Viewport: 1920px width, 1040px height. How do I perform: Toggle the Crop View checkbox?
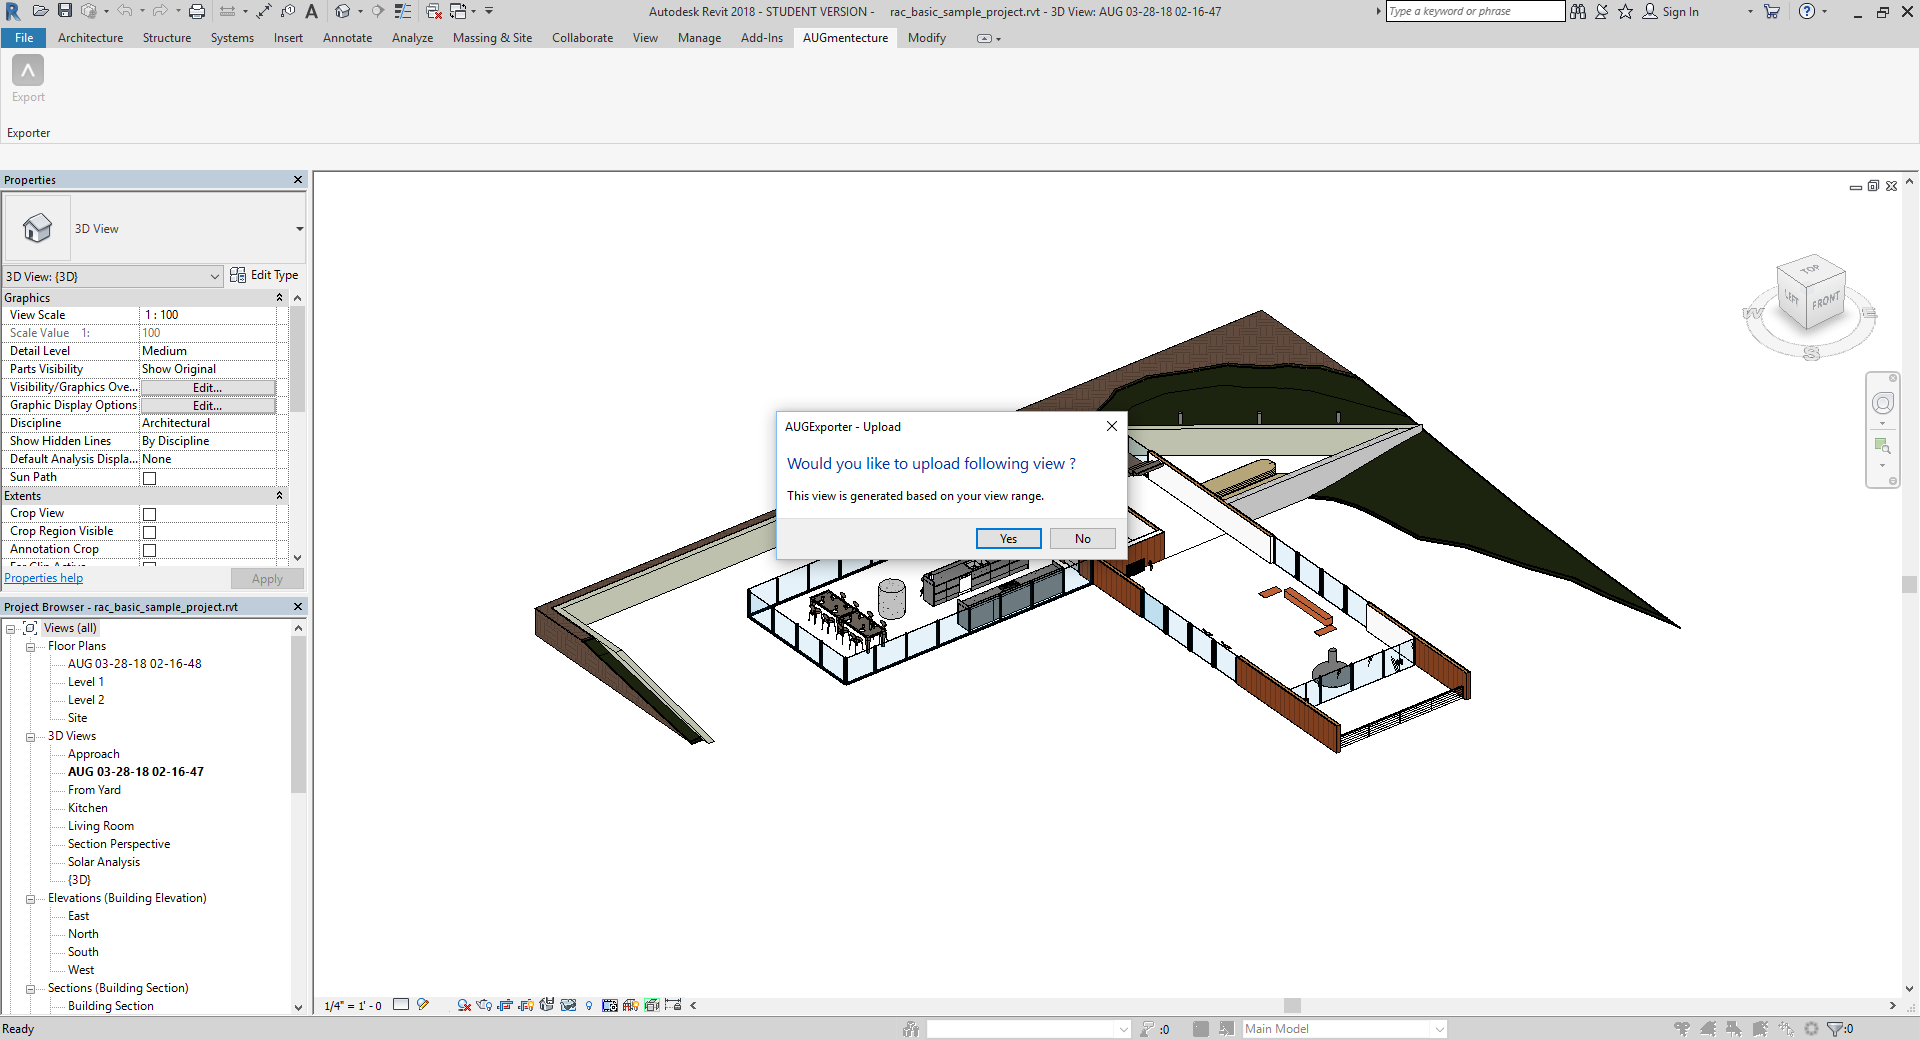[150, 514]
